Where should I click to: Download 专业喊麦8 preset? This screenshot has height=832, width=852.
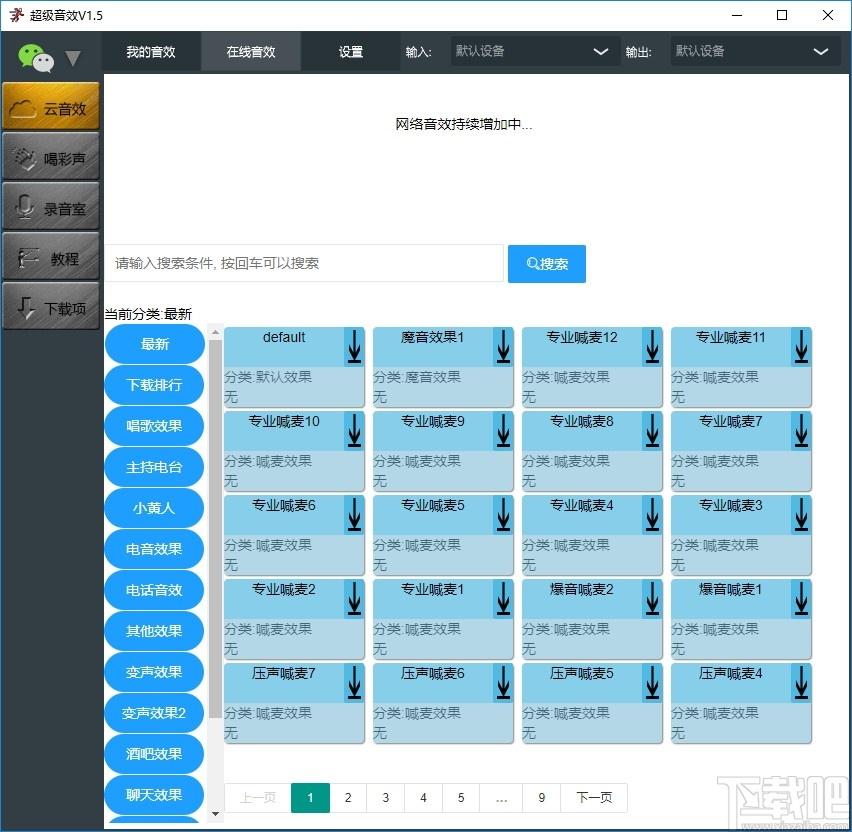pyautogui.click(x=652, y=431)
